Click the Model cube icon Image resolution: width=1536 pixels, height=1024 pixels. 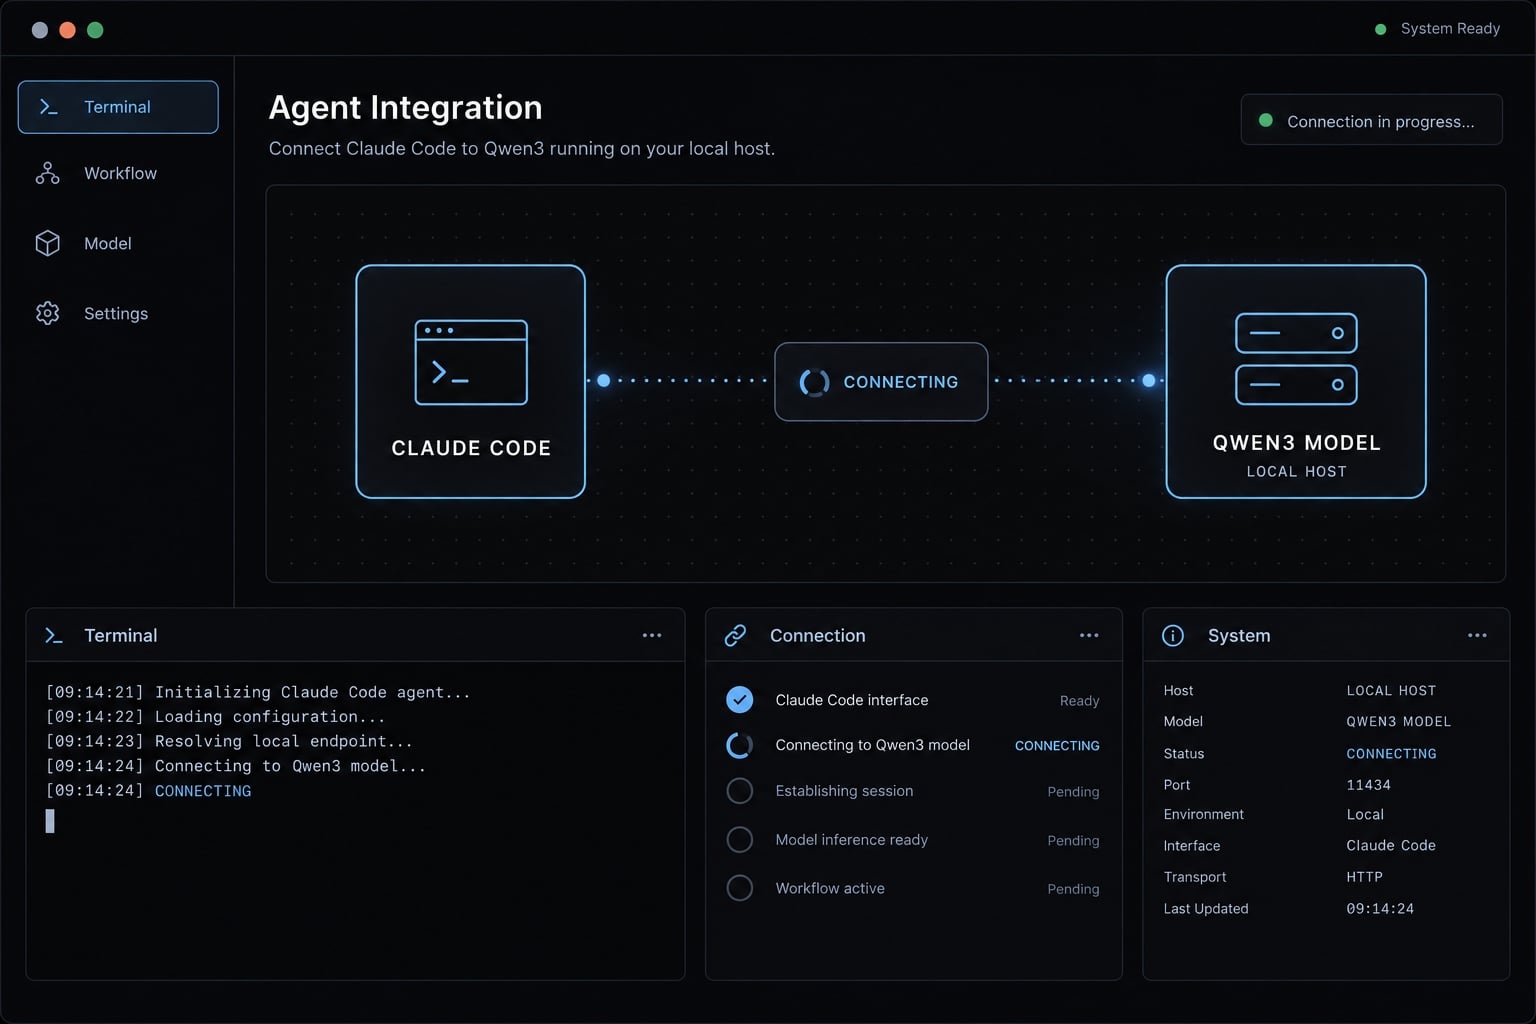pos(47,243)
